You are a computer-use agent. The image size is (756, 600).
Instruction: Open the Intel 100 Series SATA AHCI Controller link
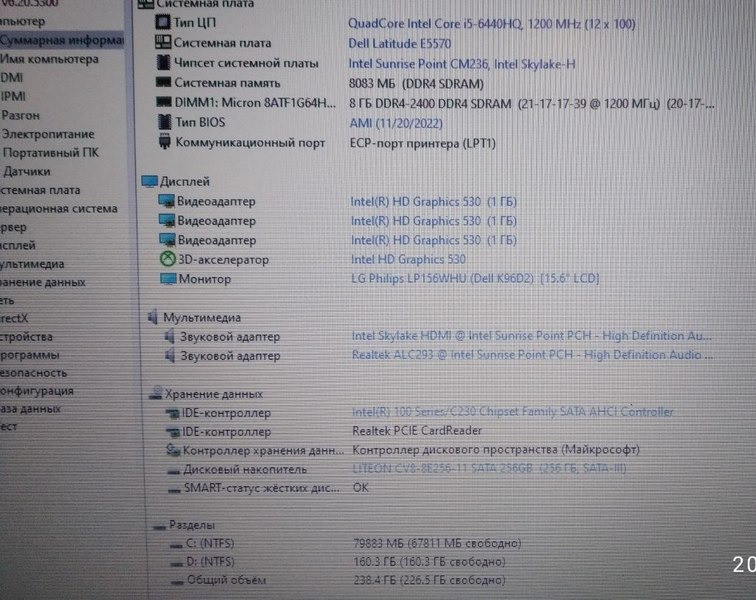coord(513,412)
